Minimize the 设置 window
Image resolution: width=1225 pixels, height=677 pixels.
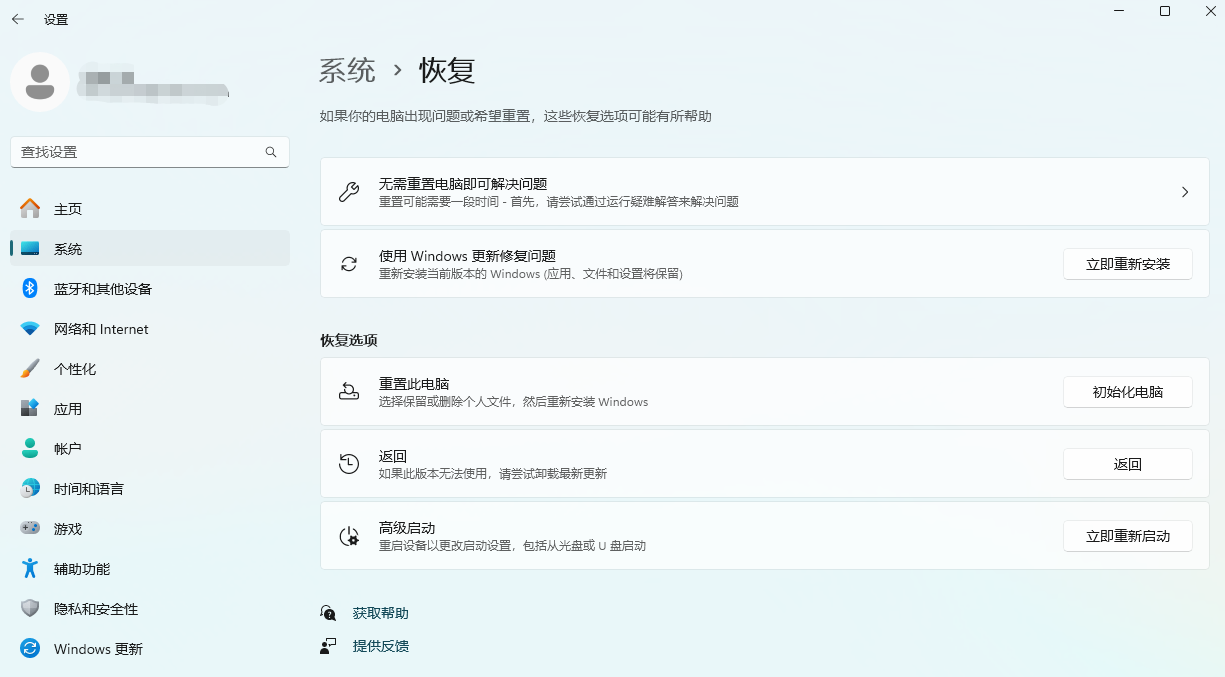[1119, 11]
